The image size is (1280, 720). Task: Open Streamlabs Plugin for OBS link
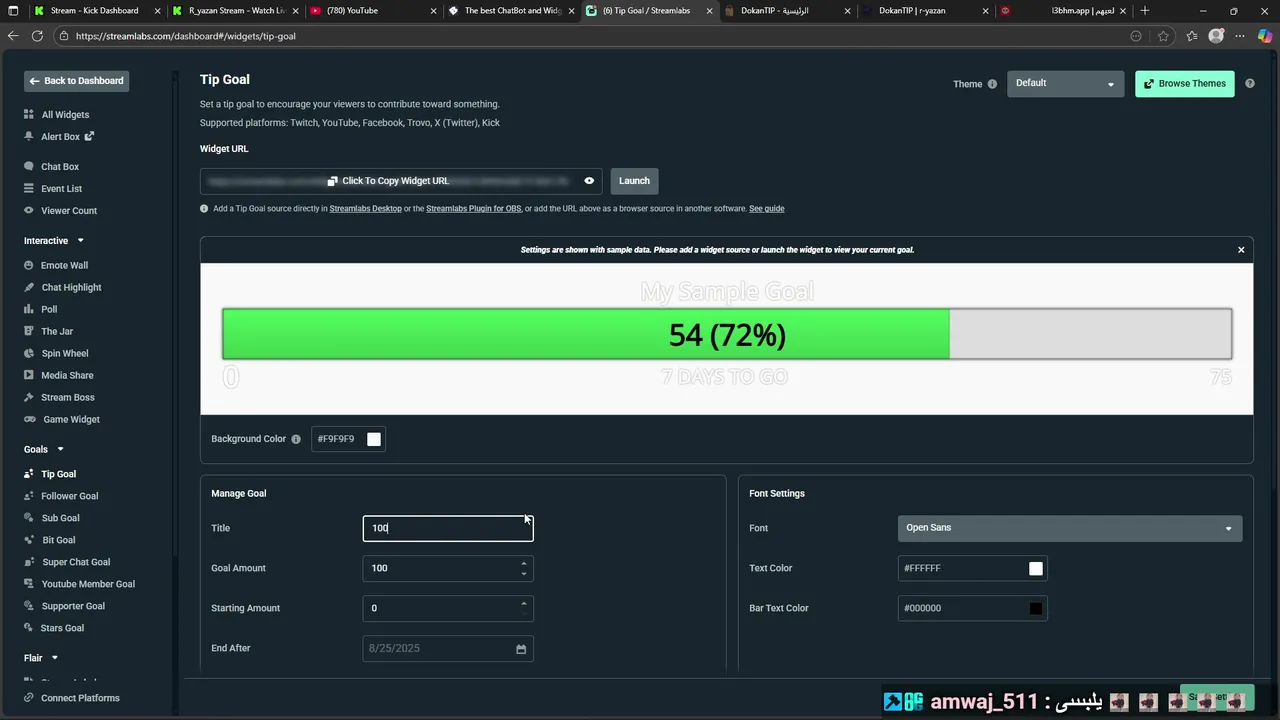click(x=473, y=209)
